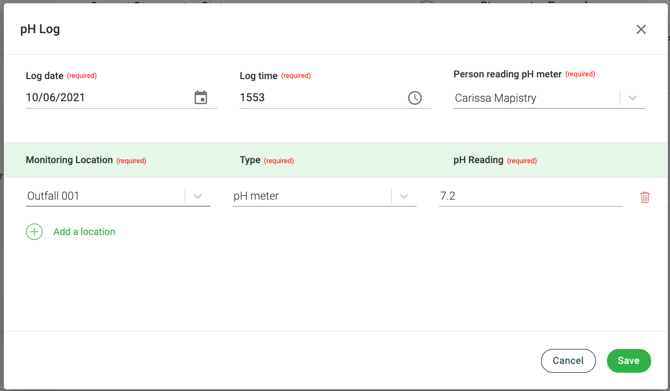This screenshot has height=391, width=670.
Task: Click the Add a location link
Action: pos(84,232)
